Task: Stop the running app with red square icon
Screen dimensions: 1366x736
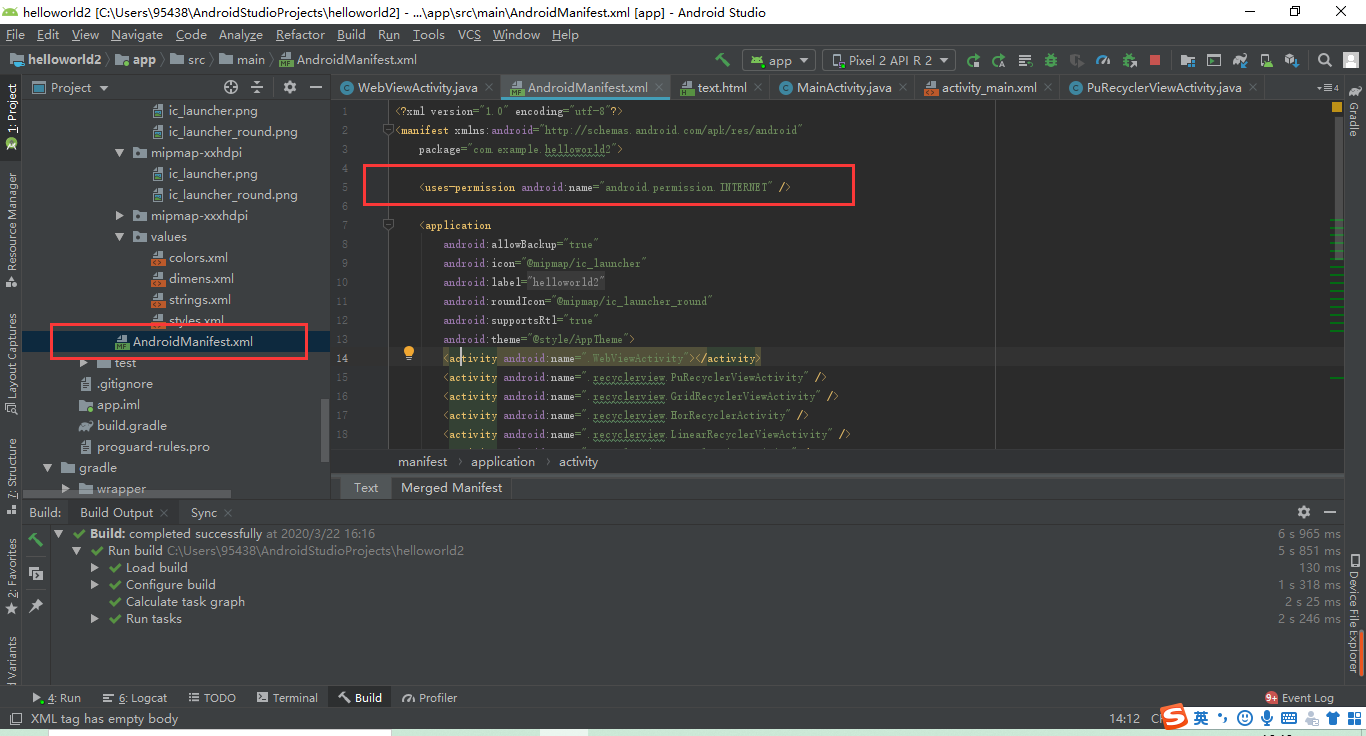Action: click(1153, 60)
